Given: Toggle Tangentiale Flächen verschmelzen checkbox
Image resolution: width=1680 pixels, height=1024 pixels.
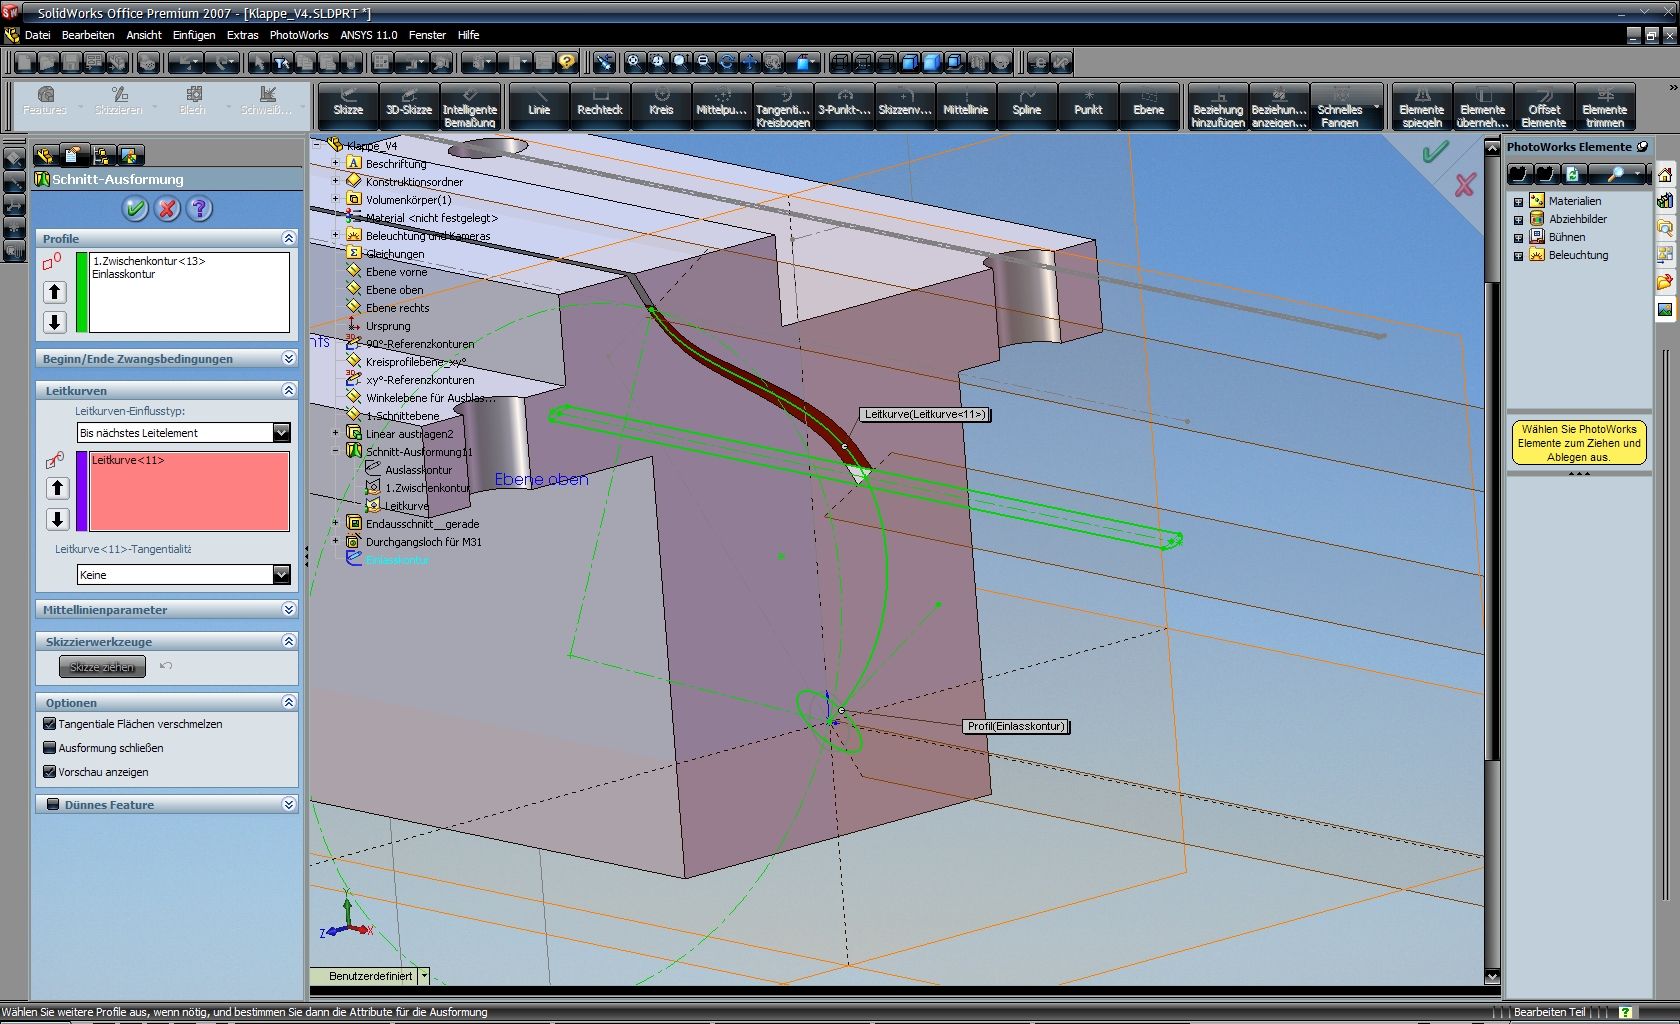Looking at the screenshot, I should tap(50, 724).
